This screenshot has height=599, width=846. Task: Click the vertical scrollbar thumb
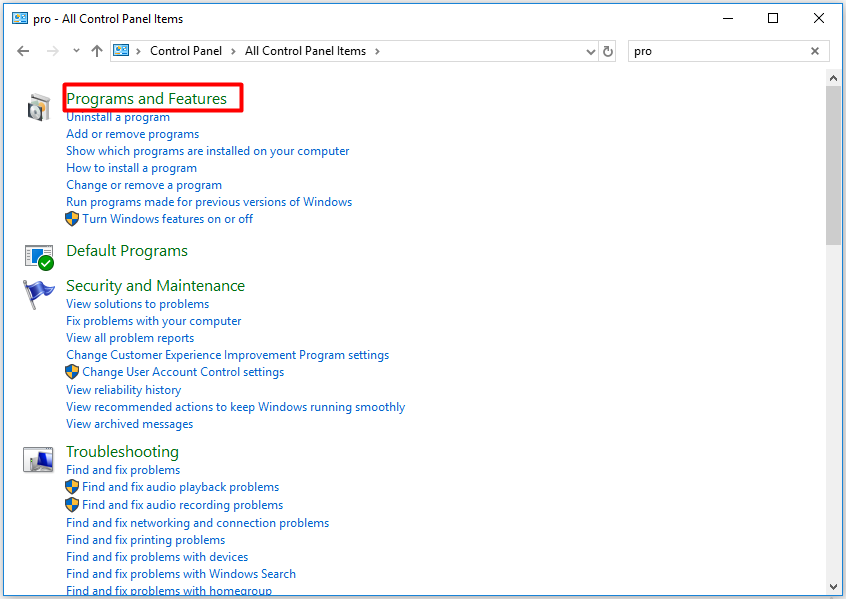click(833, 165)
